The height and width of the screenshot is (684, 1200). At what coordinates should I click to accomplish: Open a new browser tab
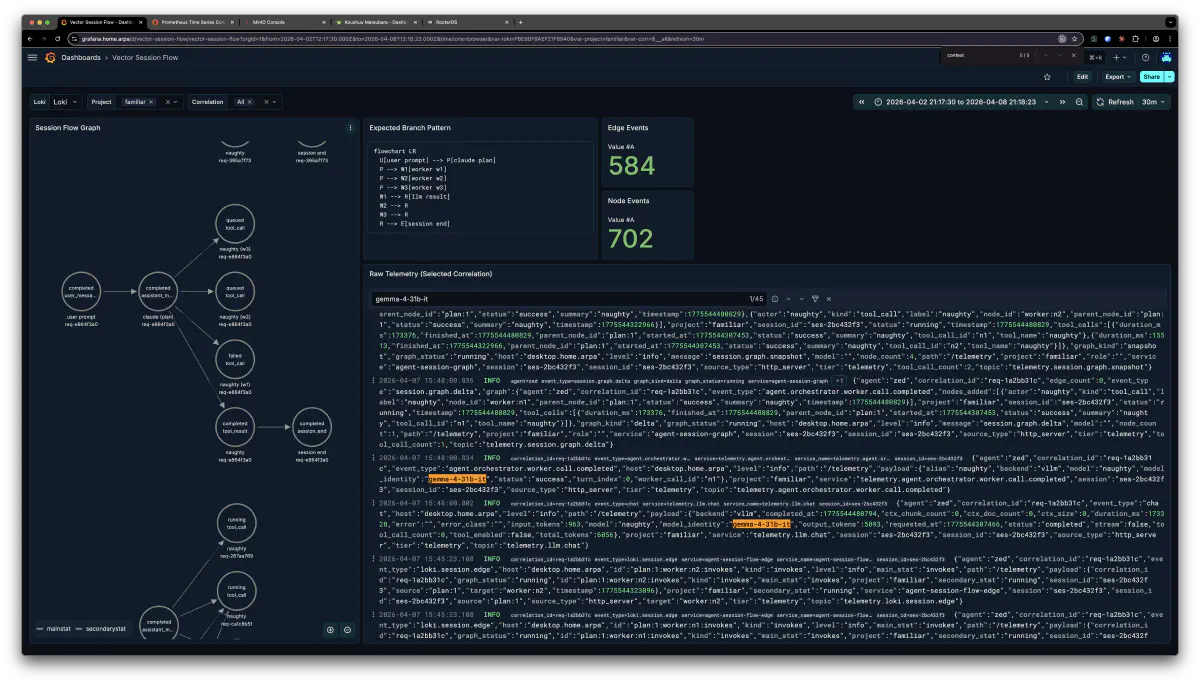pyautogui.click(x=520, y=21)
